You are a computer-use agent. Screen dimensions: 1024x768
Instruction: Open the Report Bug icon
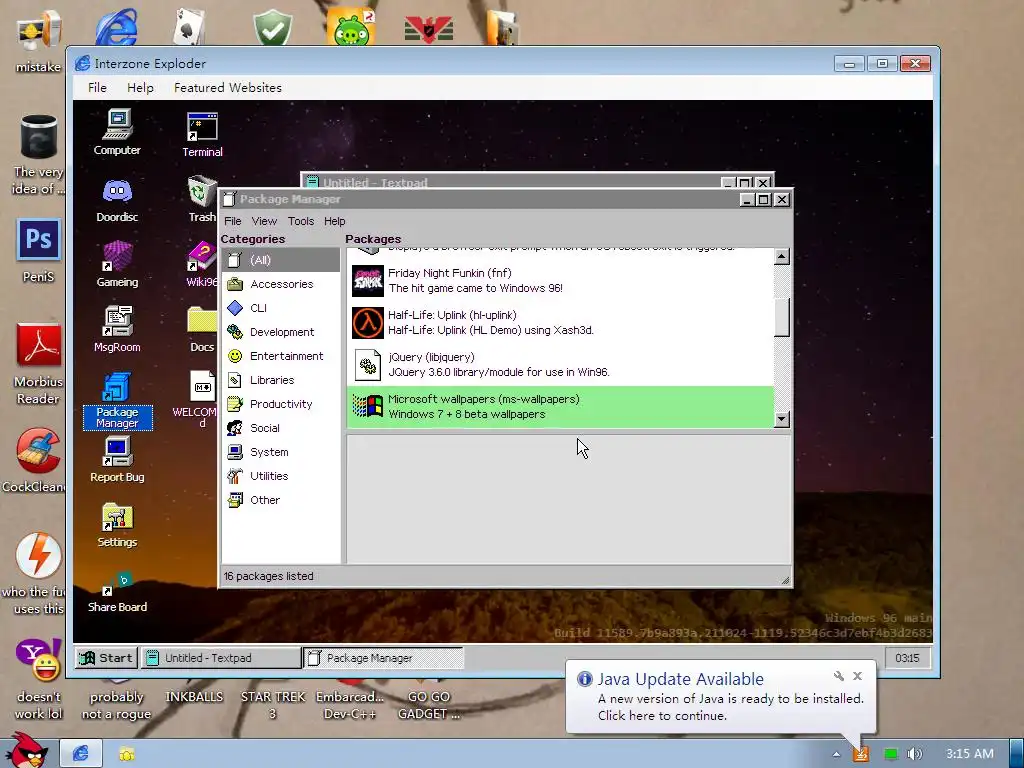coord(117,459)
